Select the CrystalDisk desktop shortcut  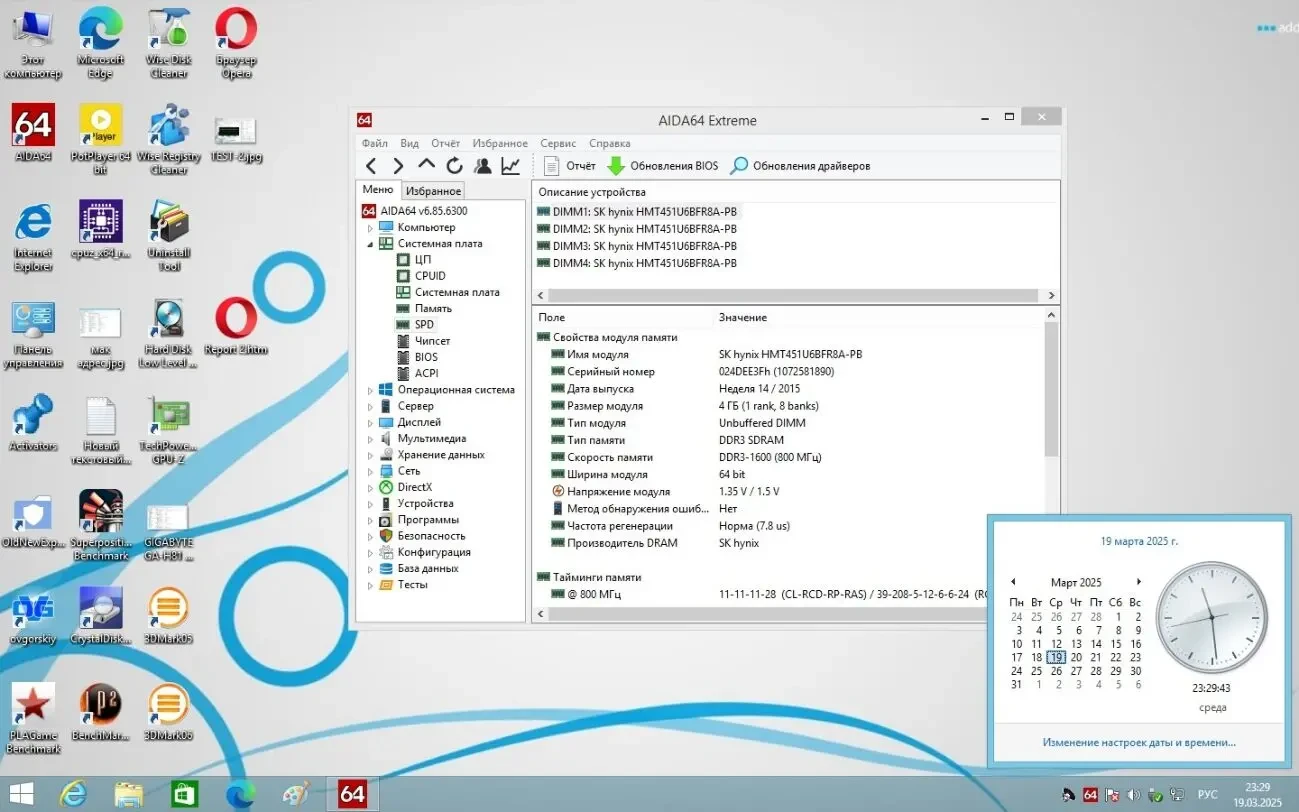[x=100, y=616]
